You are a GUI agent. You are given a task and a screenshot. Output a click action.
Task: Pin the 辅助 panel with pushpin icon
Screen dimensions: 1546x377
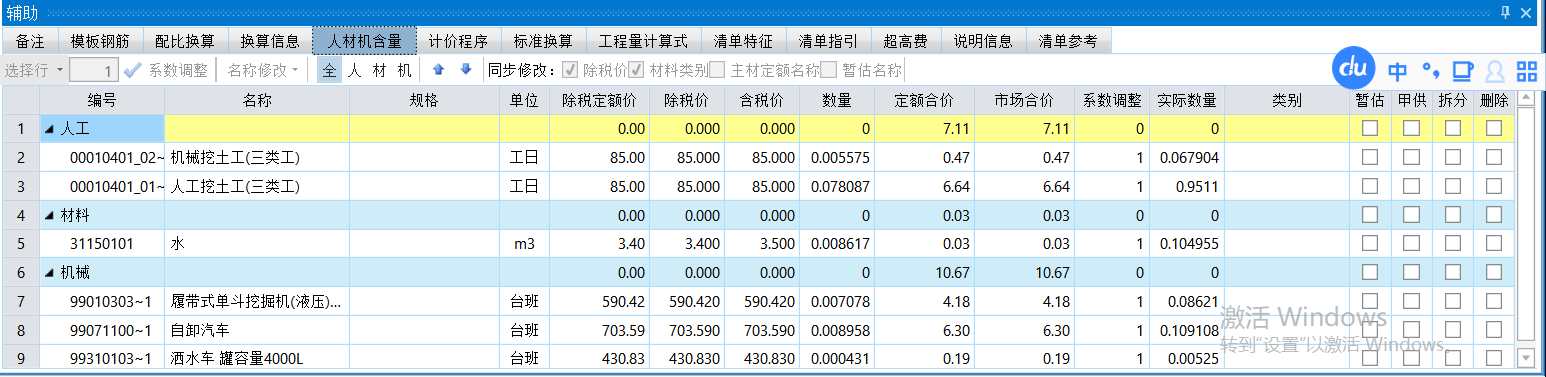click(x=1505, y=12)
